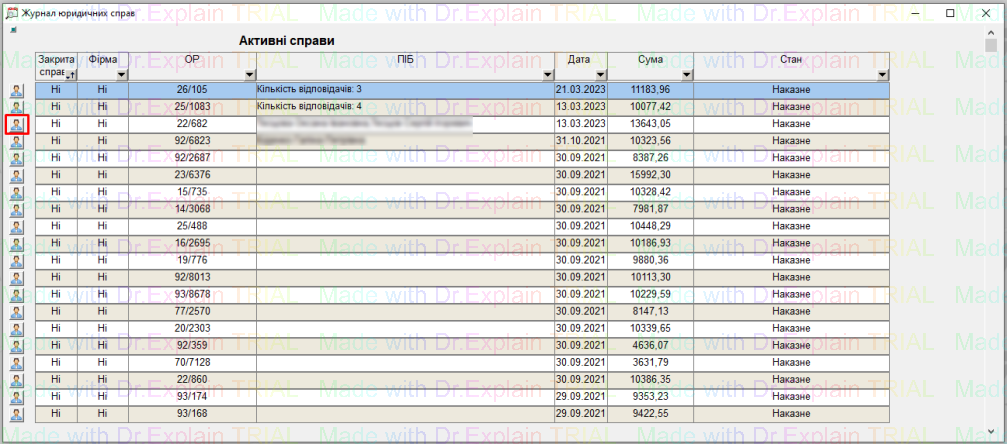Open the 'Сума' column filter dropdown
The width and height of the screenshot is (1007, 444).
click(x=689, y=75)
